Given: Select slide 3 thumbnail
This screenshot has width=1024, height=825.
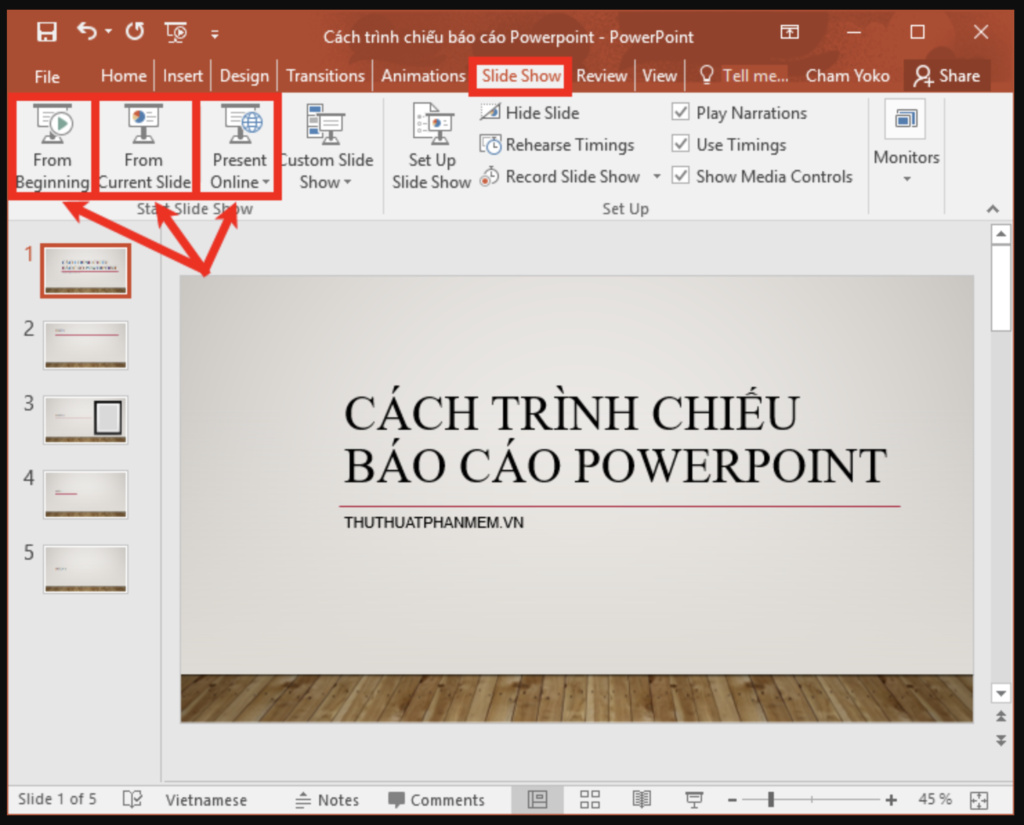Looking at the screenshot, I should click(x=86, y=420).
